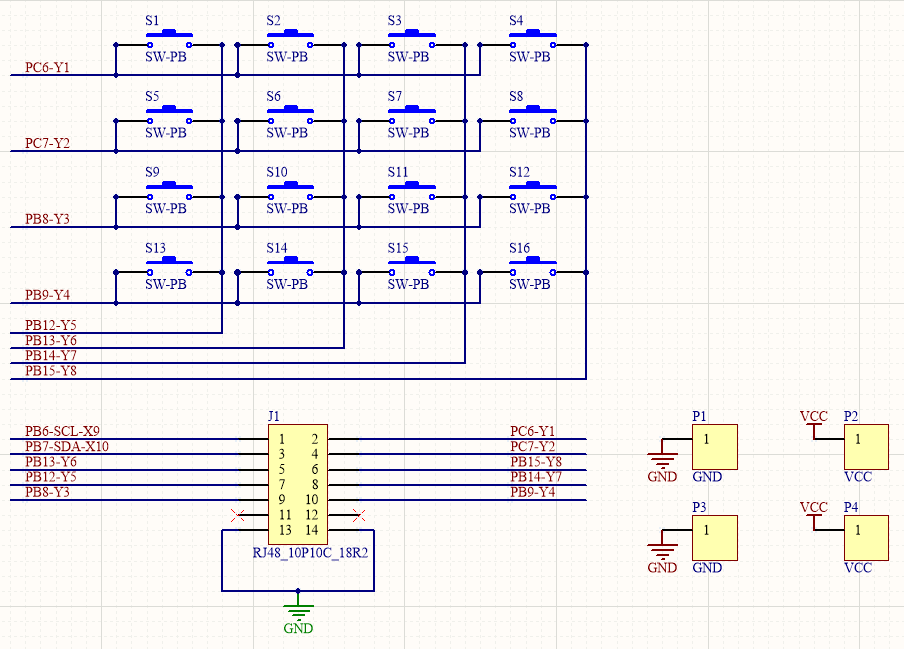Select PC6-Y1 net label on S1 row

click(x=47, y=67)
